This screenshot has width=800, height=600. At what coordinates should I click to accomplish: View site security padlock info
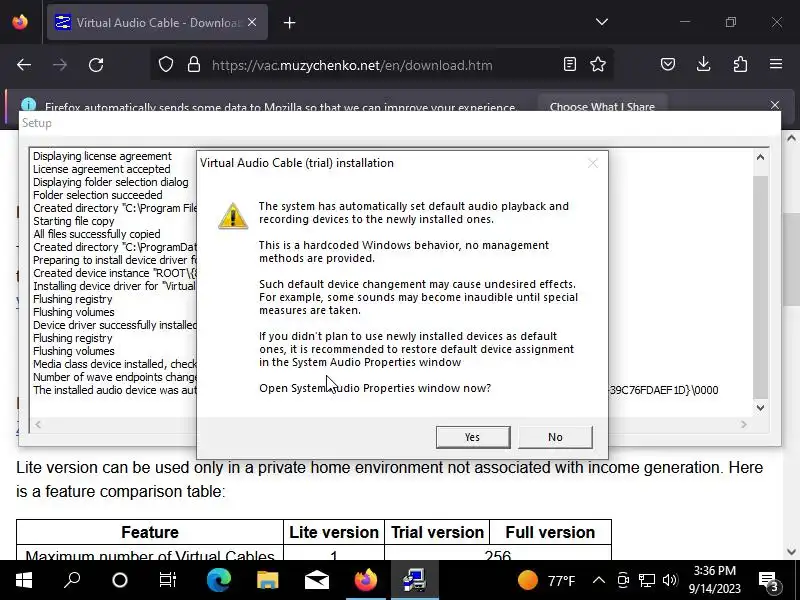coord(194,65)
